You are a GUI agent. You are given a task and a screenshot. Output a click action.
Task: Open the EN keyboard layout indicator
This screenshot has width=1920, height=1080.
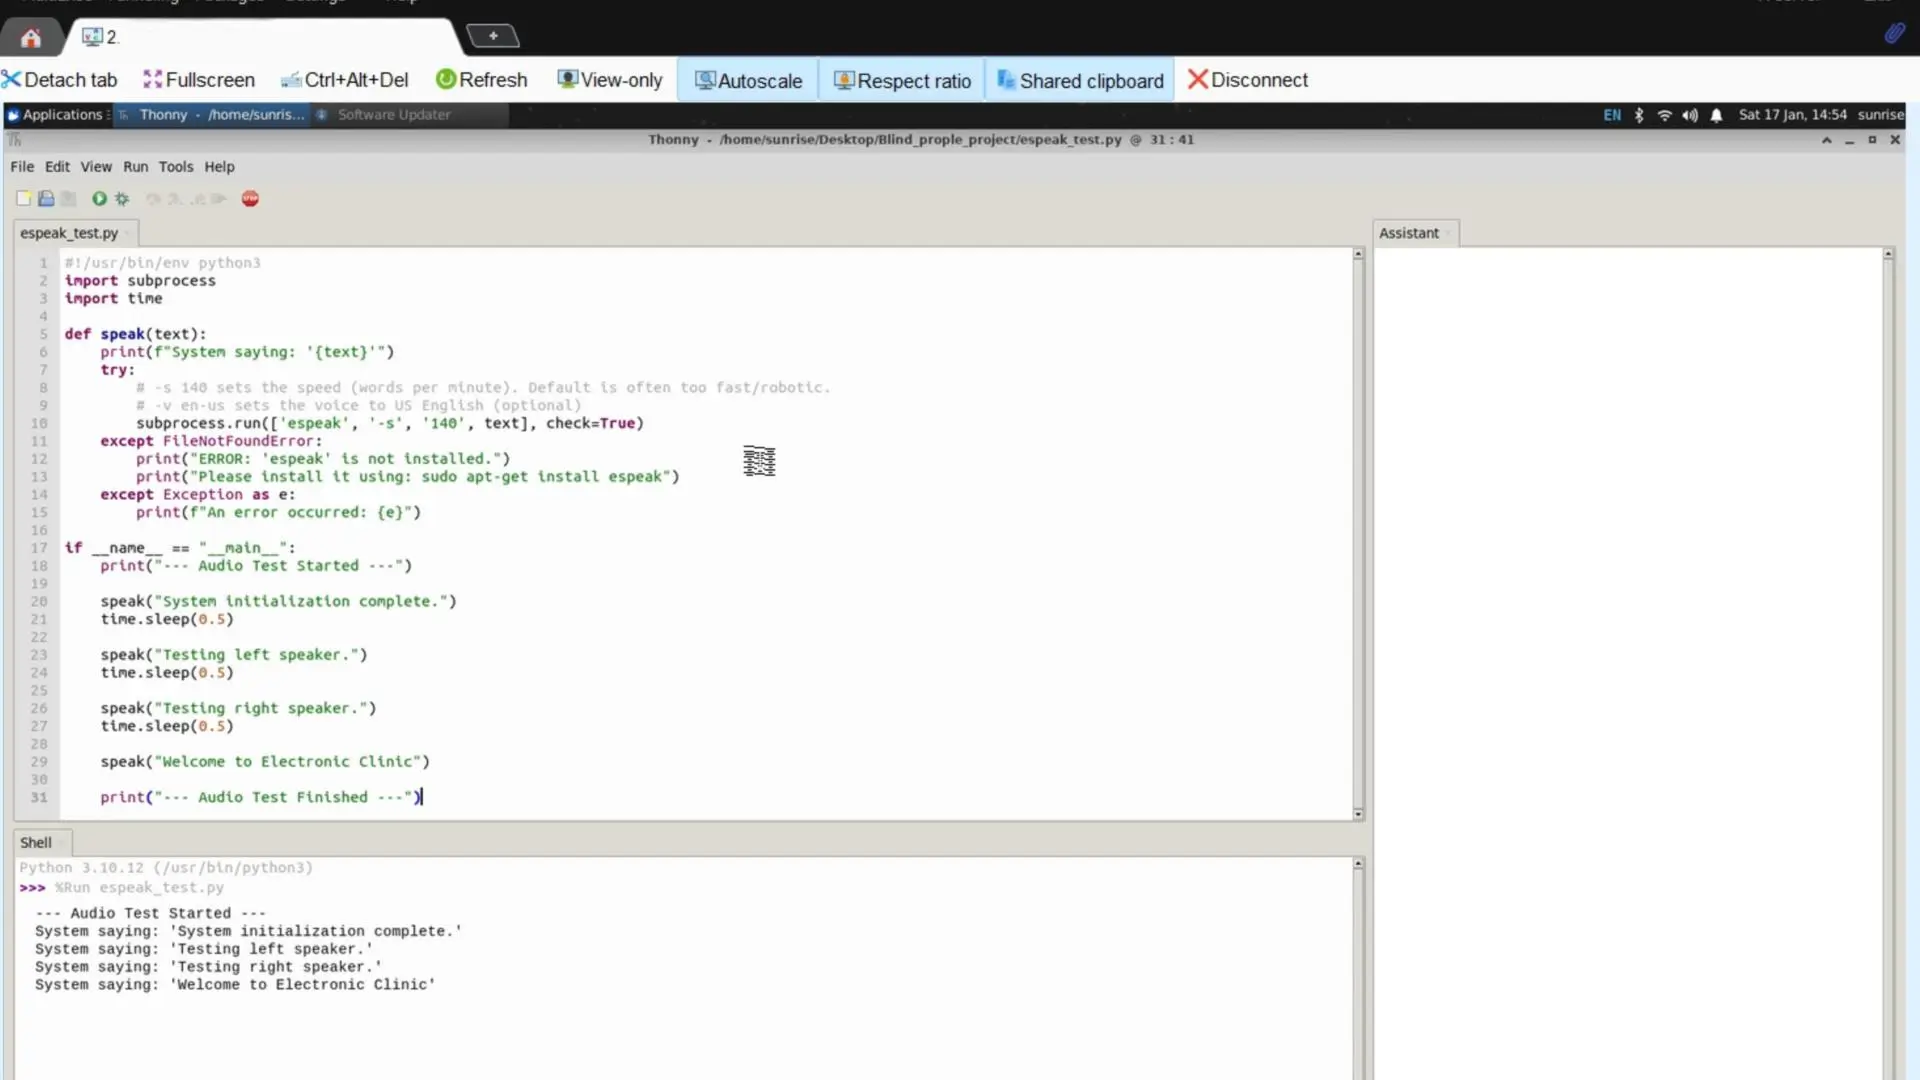1612,115
